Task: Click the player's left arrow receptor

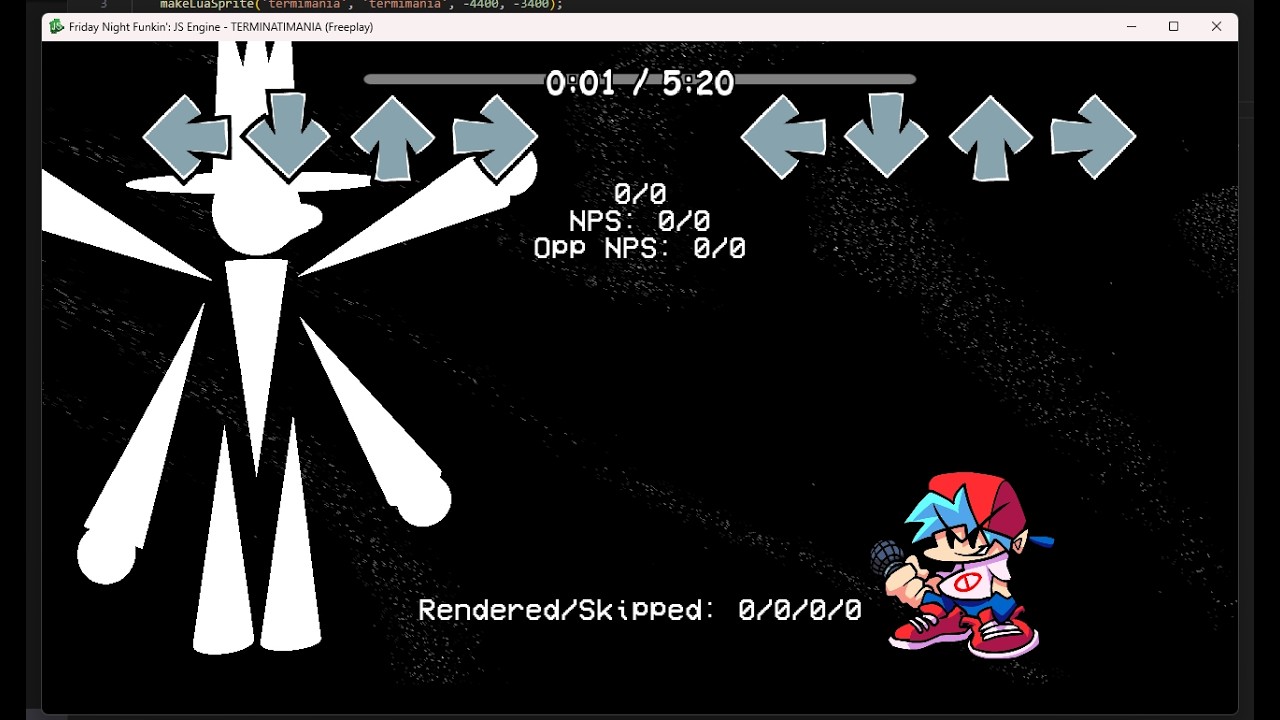Action: (783, 138)
